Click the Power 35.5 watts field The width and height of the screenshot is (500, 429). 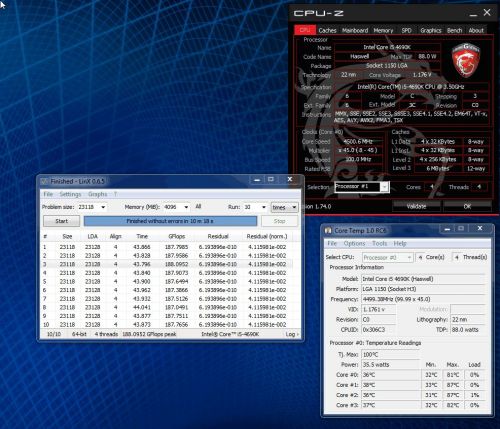[x=391, y=364]
